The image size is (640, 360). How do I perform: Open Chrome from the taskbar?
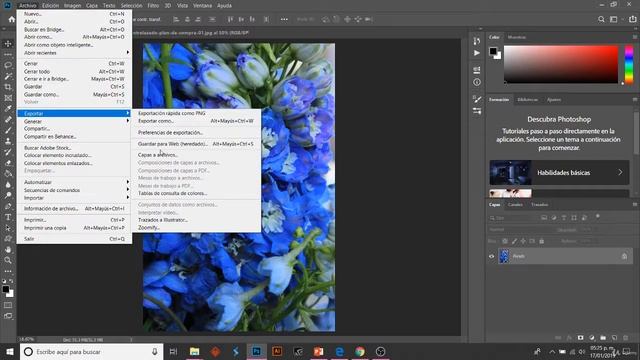(x=360, y=351)
